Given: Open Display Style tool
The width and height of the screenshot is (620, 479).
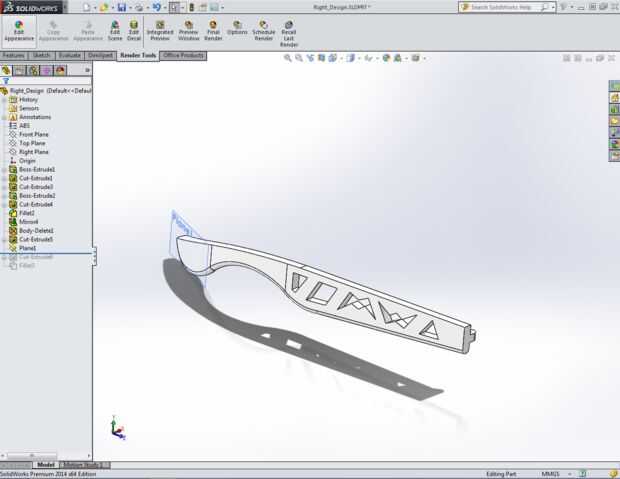Looking at the screenshot, I should (x=350, y=58).
